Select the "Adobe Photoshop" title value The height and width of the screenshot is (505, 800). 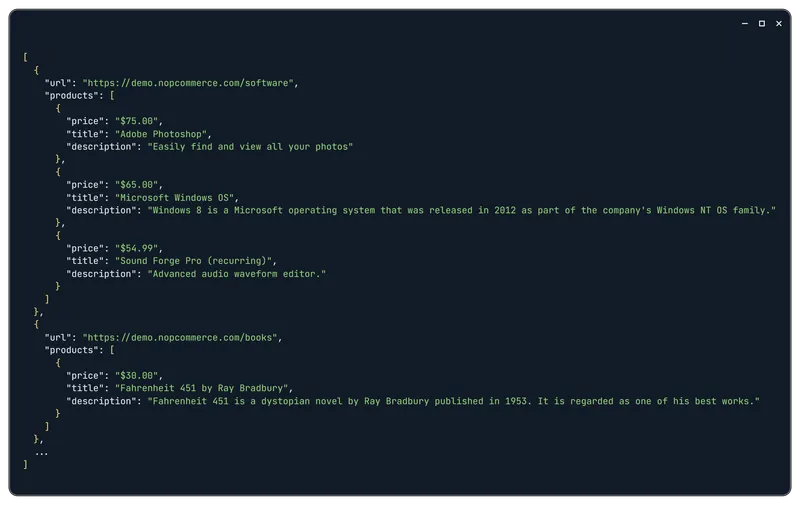(x=161, y=134)
